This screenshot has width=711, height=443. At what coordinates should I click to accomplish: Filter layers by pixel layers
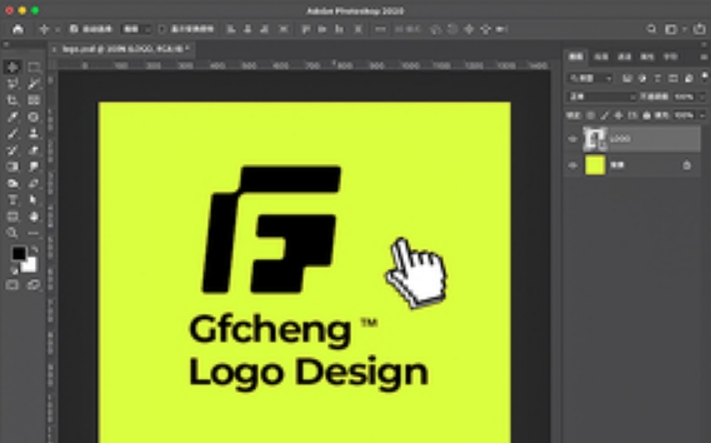click(627, 78)
